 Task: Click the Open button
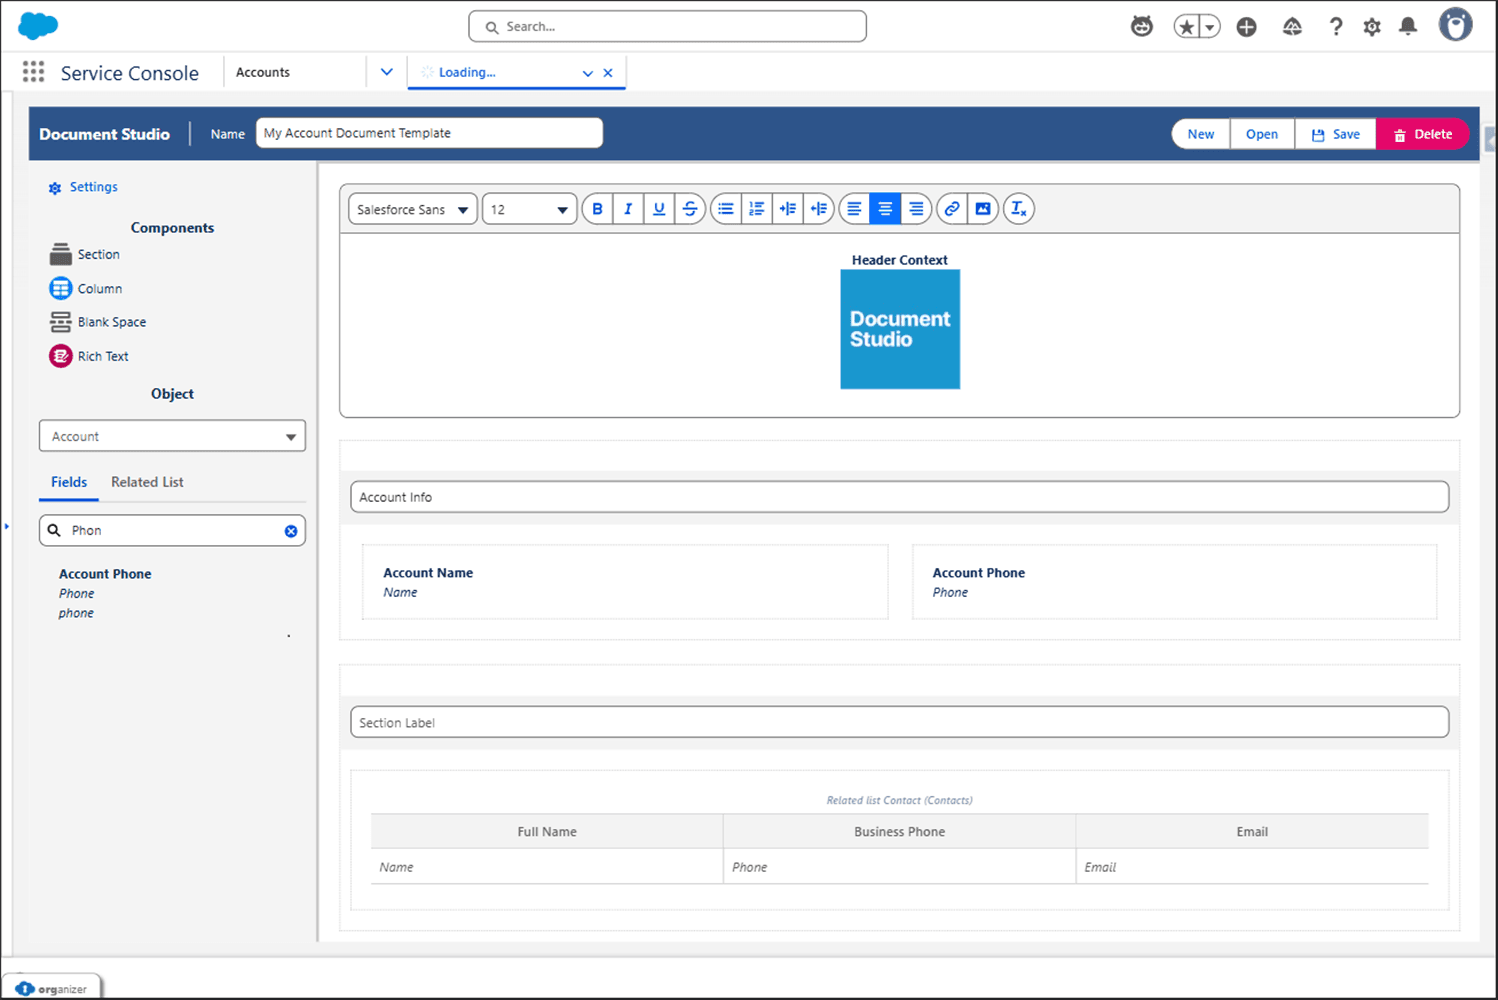[x=1262, y=134]
